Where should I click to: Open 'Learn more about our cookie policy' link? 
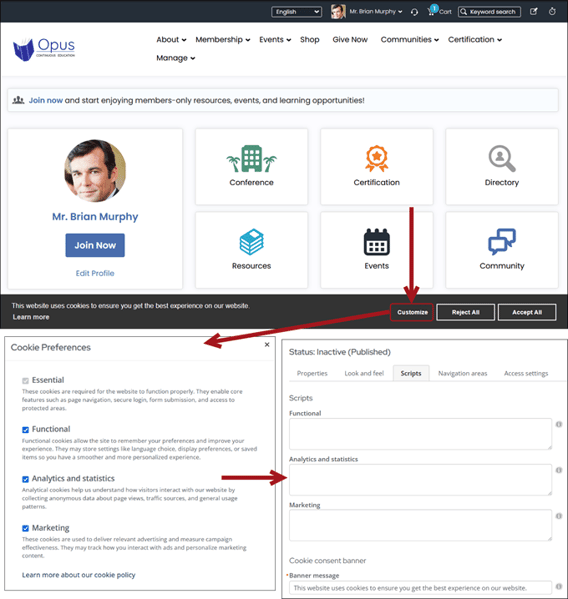pos(79,575)
